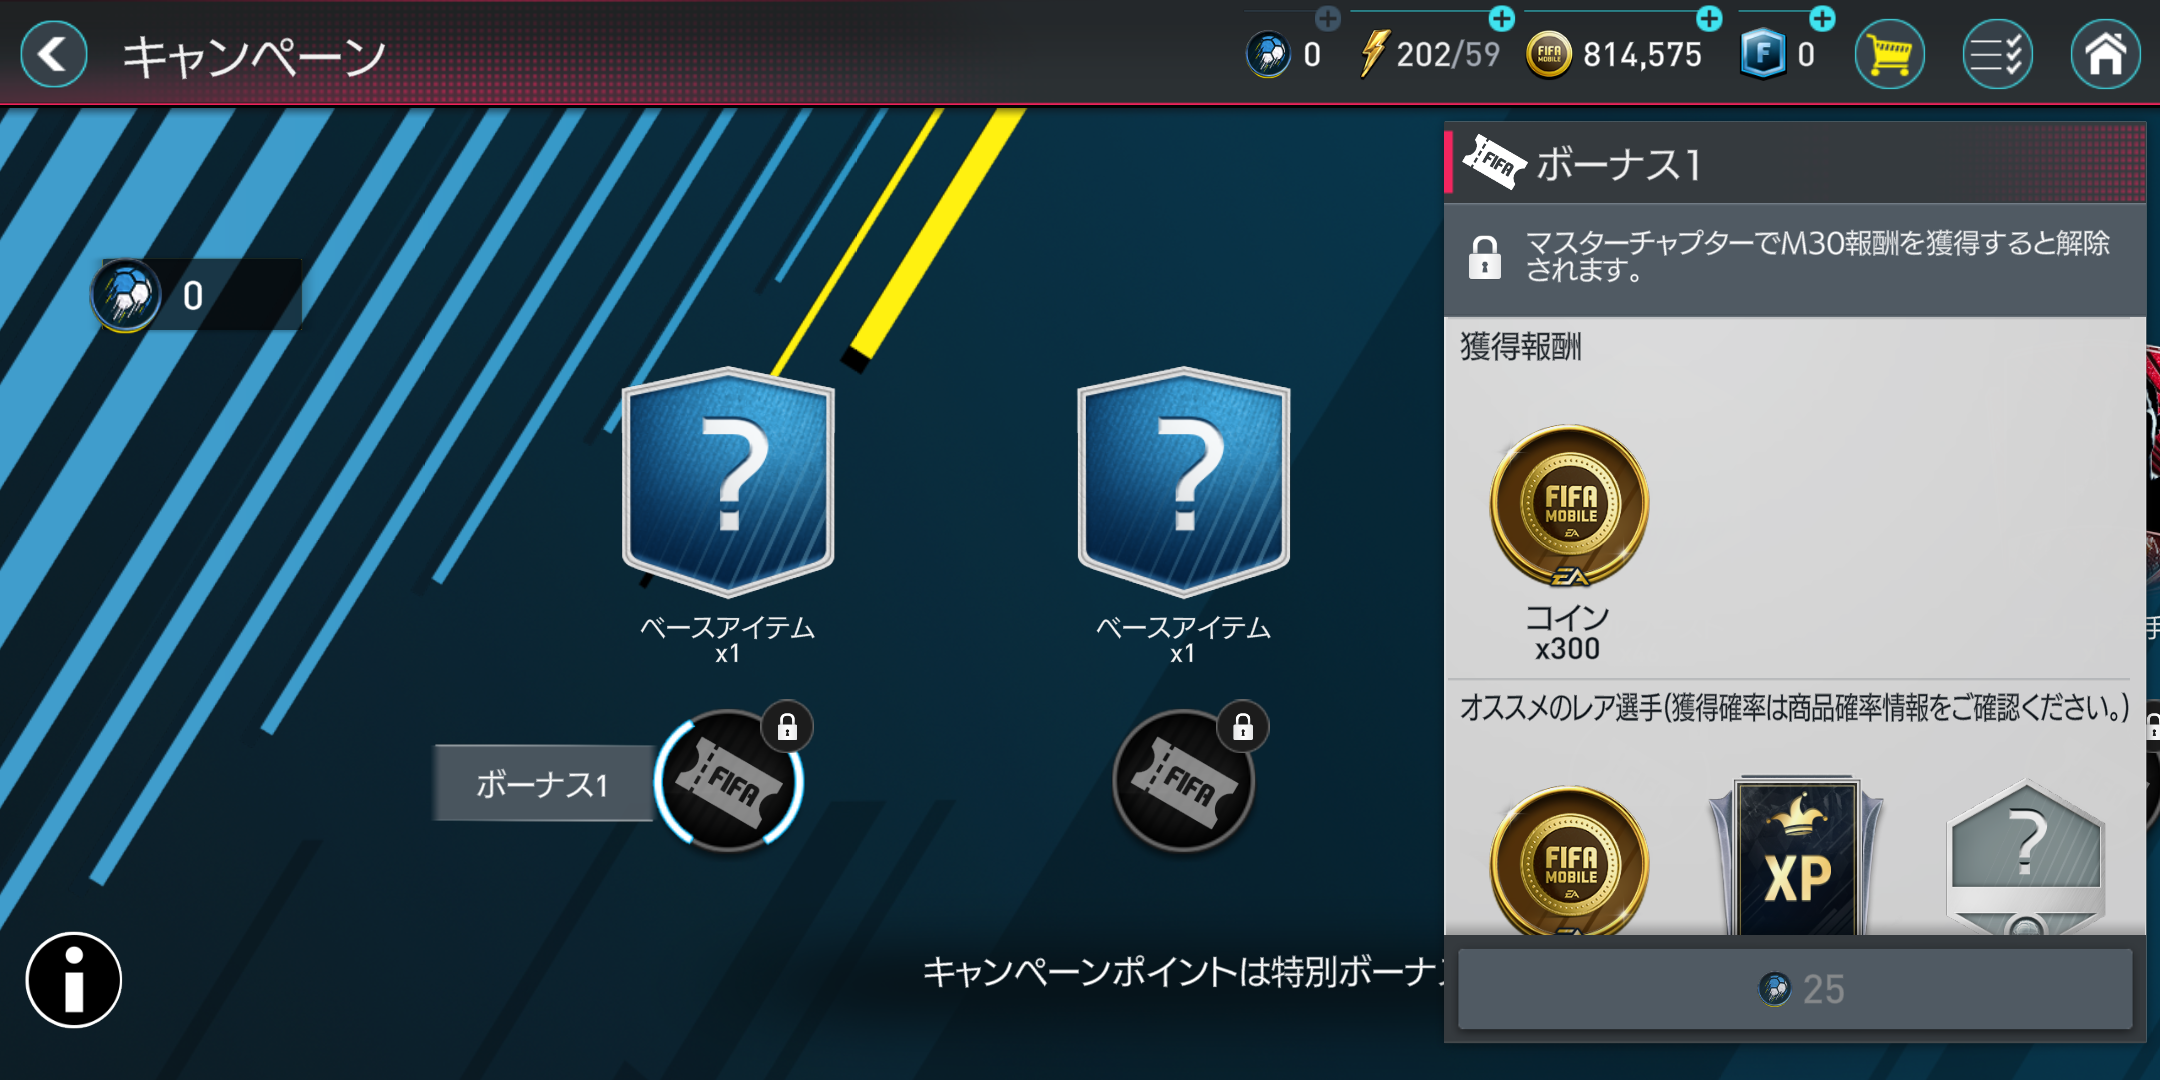View the XP reward card

1797,856
